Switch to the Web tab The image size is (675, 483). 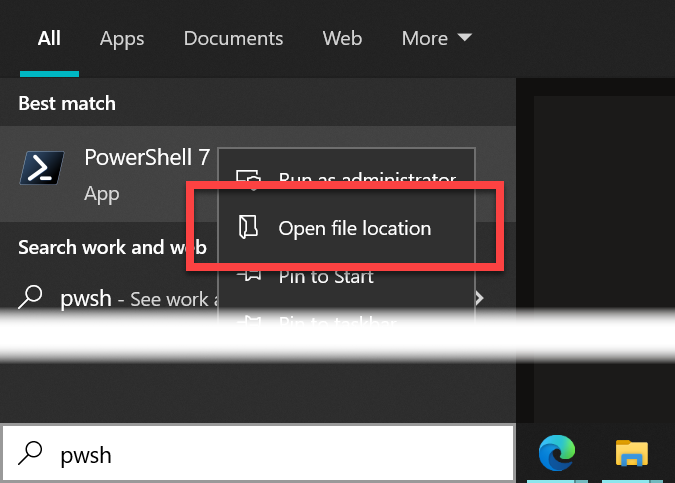point(342,39)
